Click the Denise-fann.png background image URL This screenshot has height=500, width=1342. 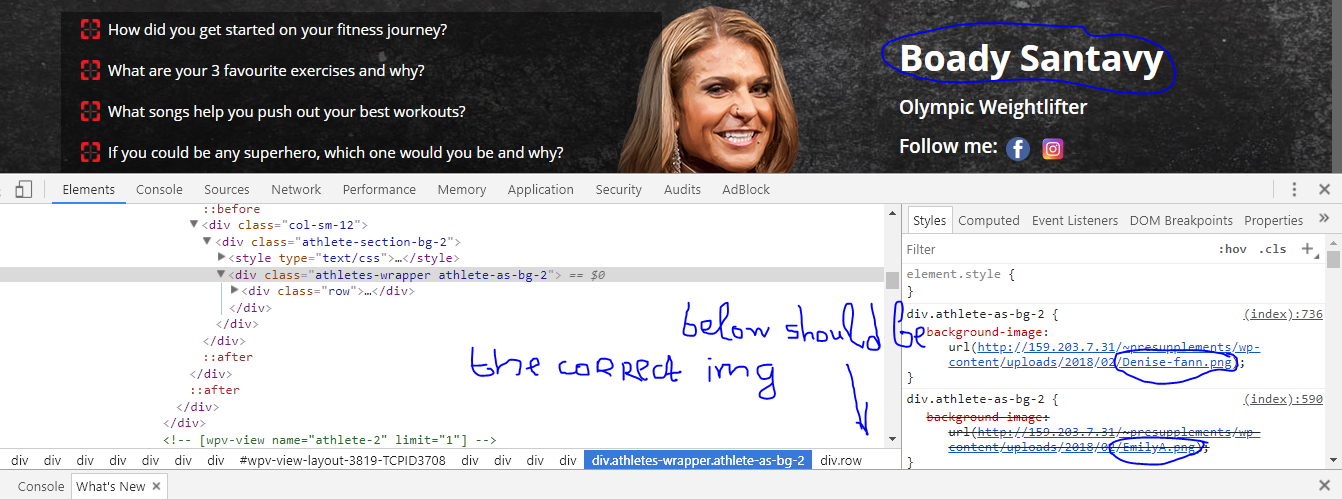1104,355
